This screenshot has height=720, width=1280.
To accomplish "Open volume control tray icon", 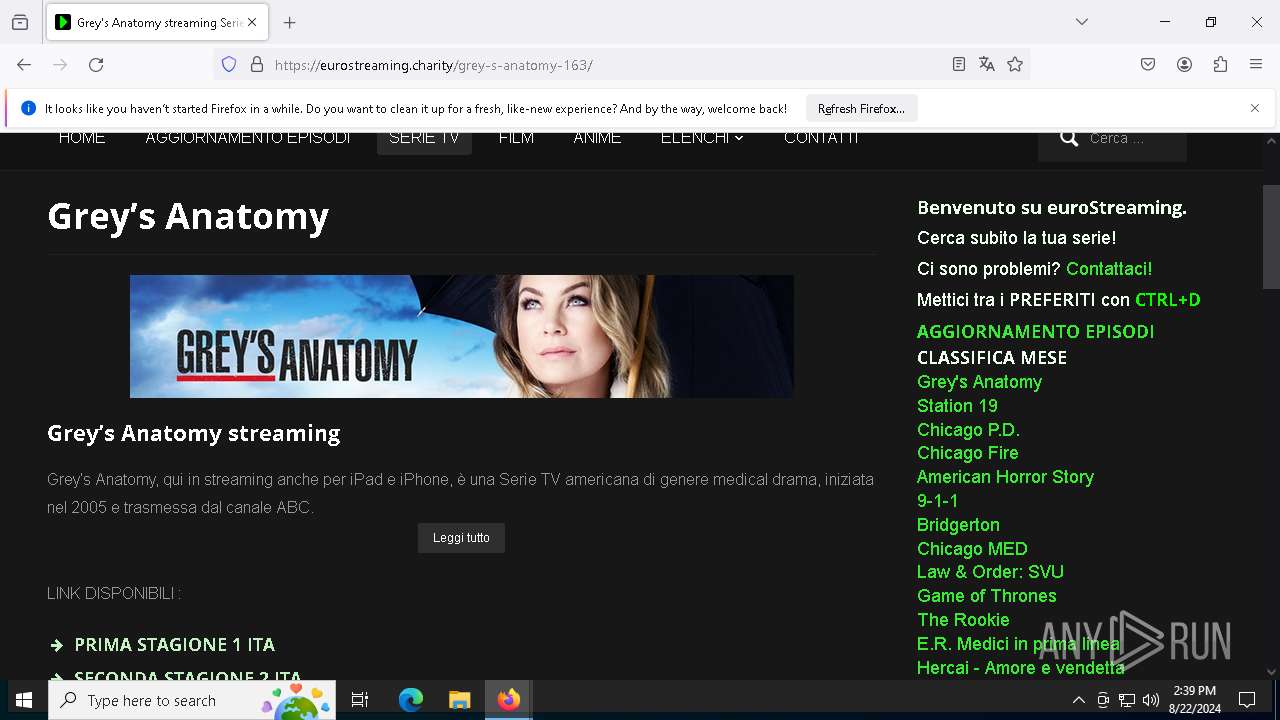I will click(1151, 700).
